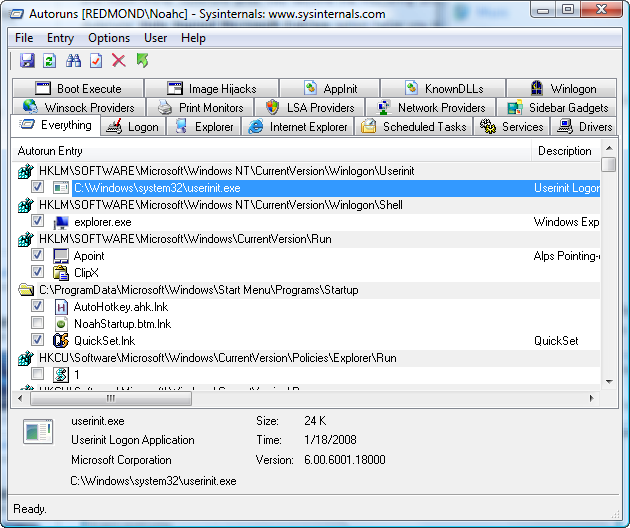
Task: Switch to the Image Hijacks tab
Action: tap(211, 88)
